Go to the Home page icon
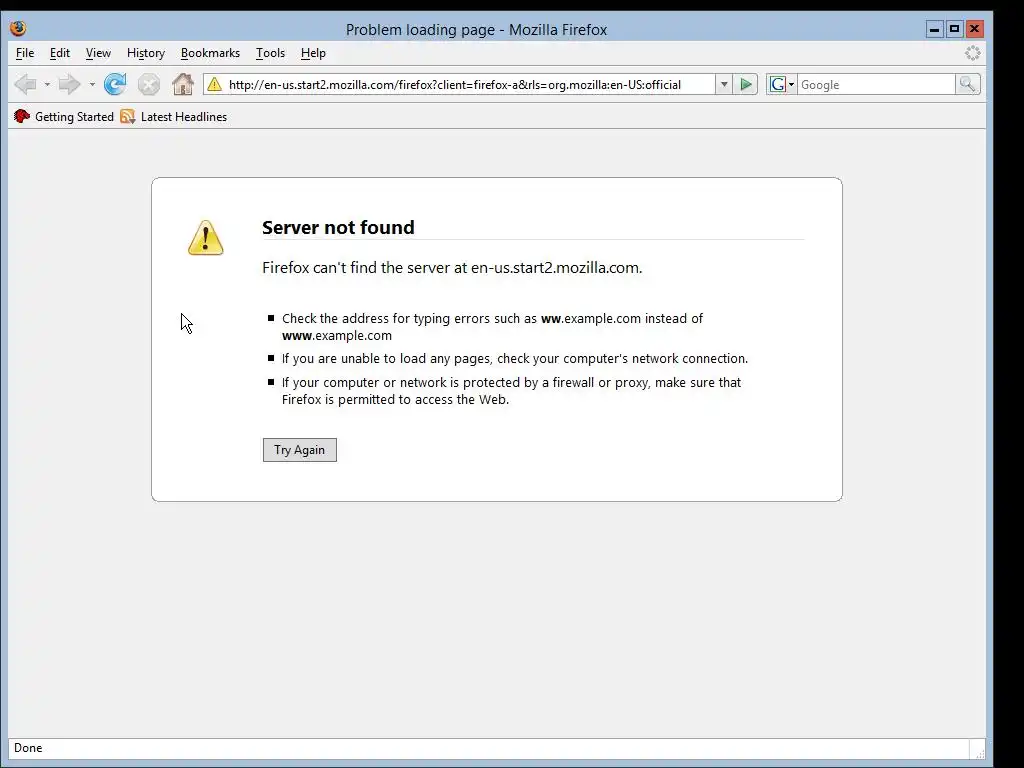 tap(183, 84)
